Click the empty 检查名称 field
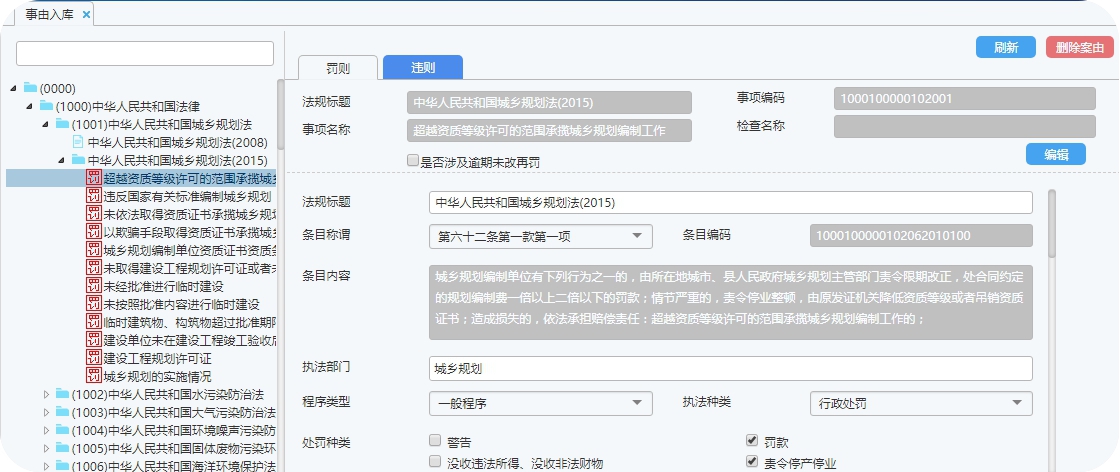1120x472 pixels. click(x=964, y=126)
